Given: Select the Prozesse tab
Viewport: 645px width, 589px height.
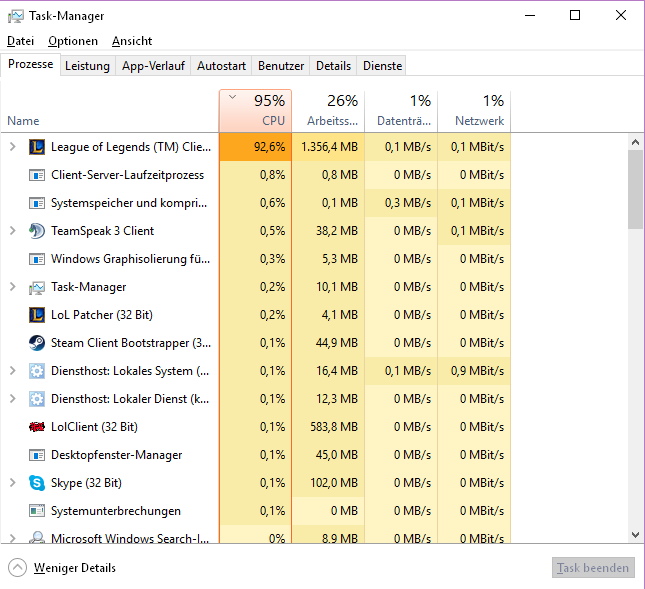Looking at the screenshot, I should click(30, 65).
